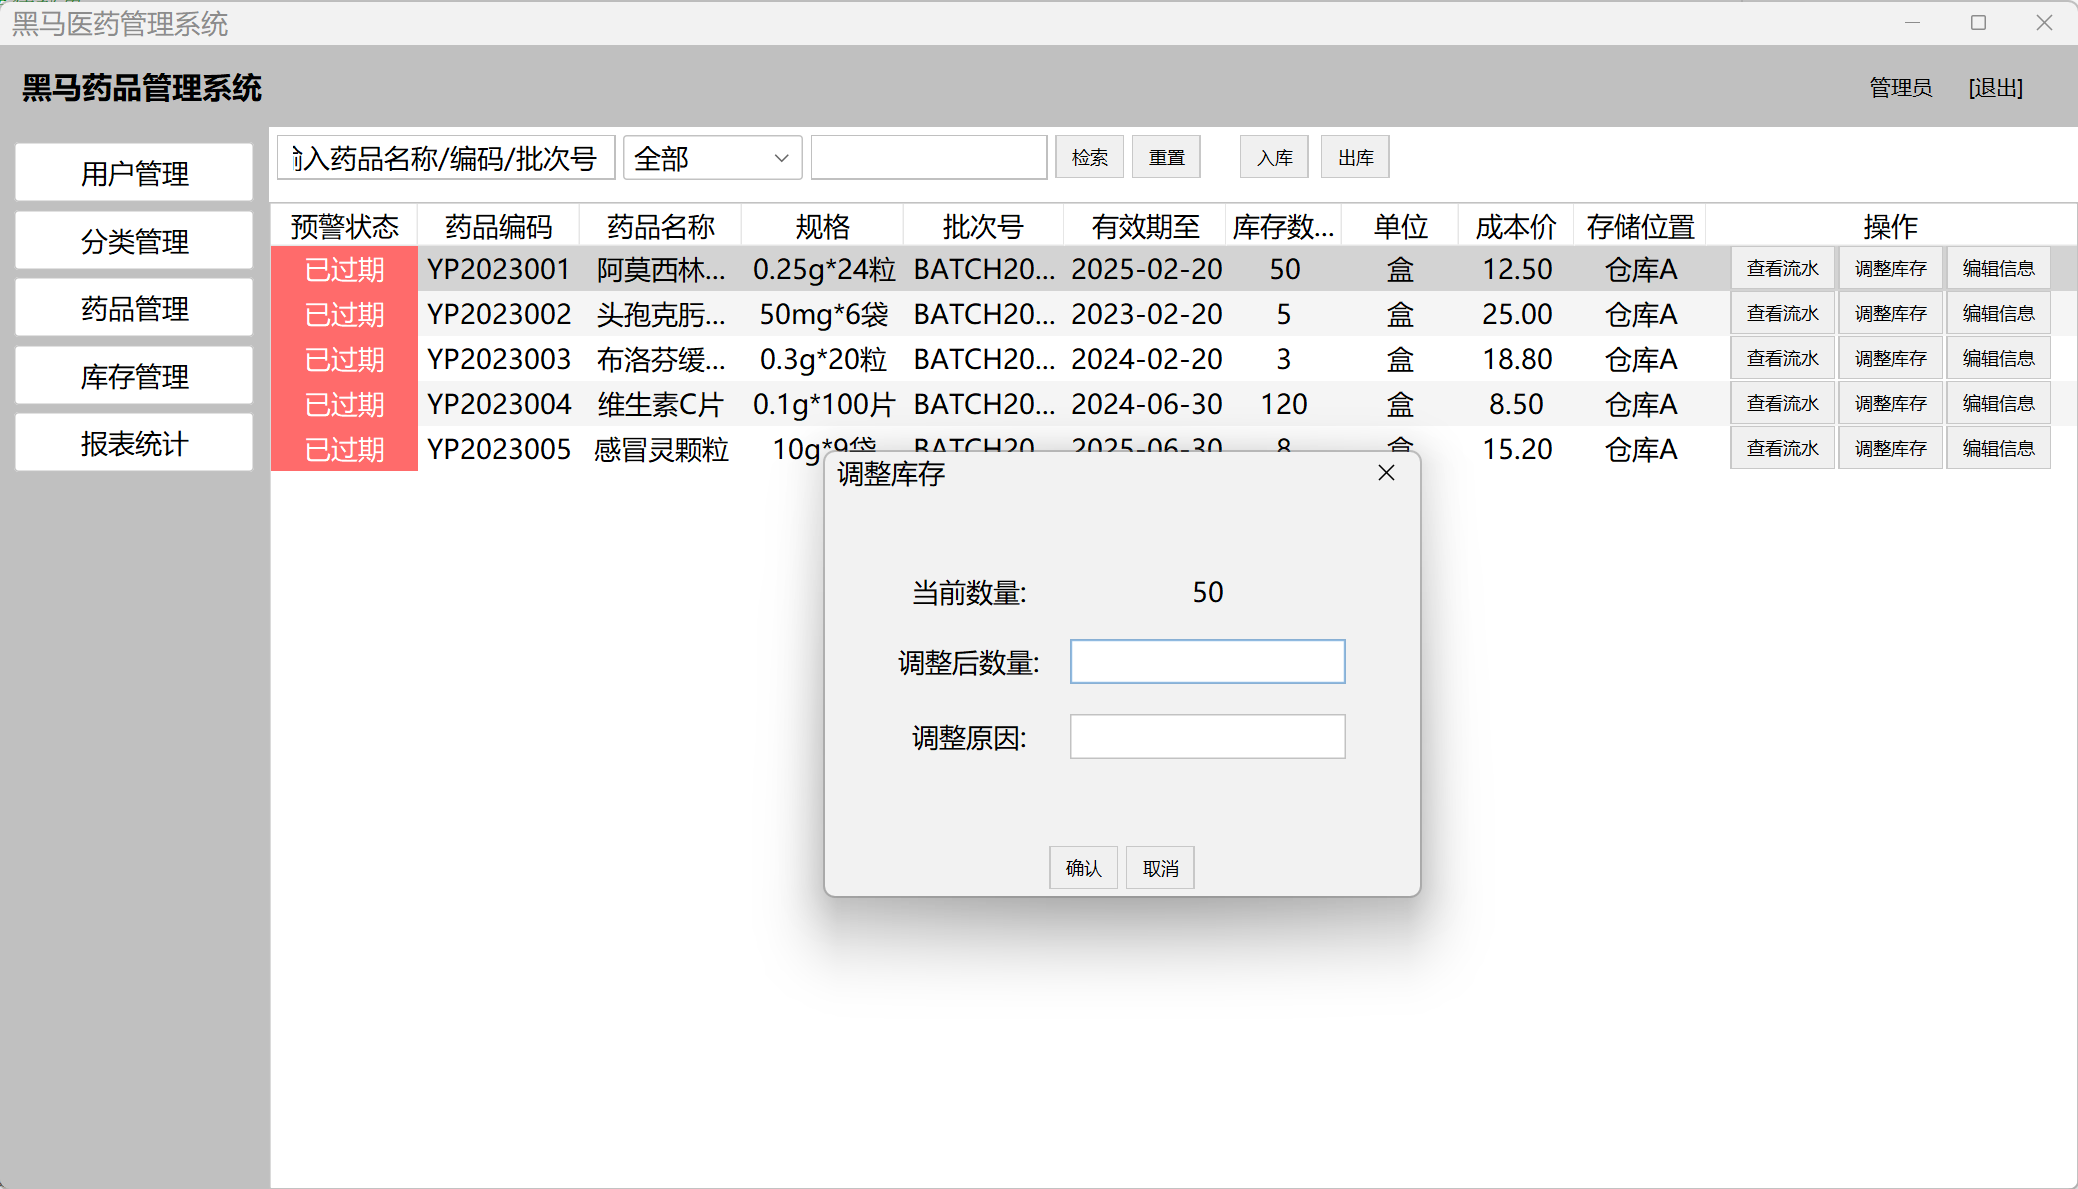Open 用户管理 in the sidebar

coord(134,173)
